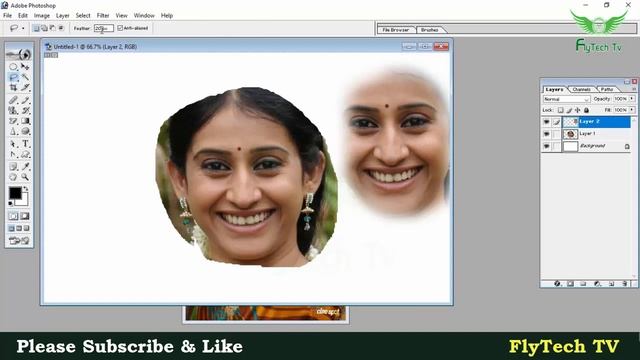Viewport: 640px width, 360px height.
Task: Select the Pen tool
Action: click(x=13, y=155)
